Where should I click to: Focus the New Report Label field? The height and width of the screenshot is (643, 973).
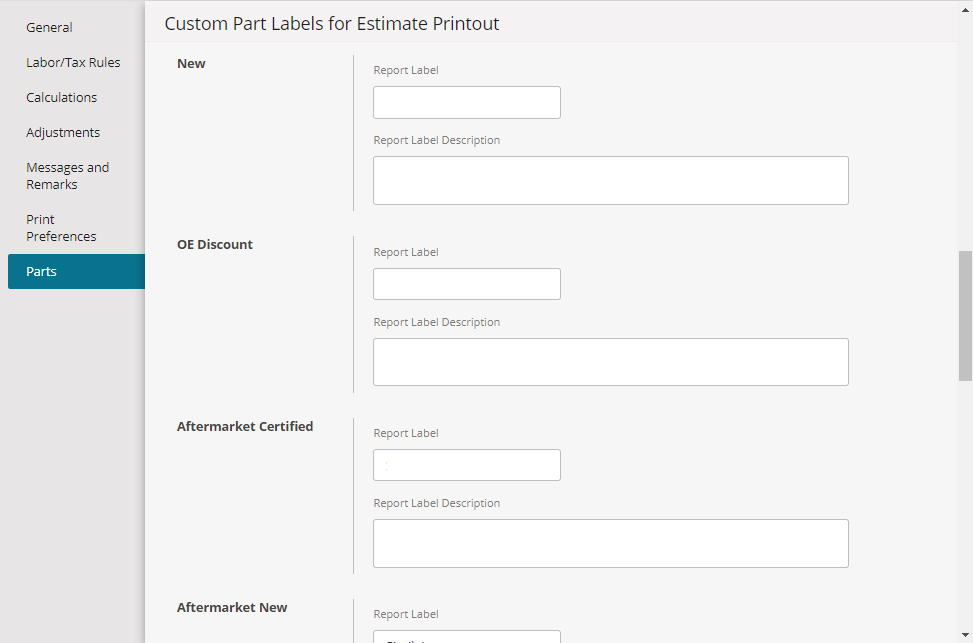click(467, 102)
